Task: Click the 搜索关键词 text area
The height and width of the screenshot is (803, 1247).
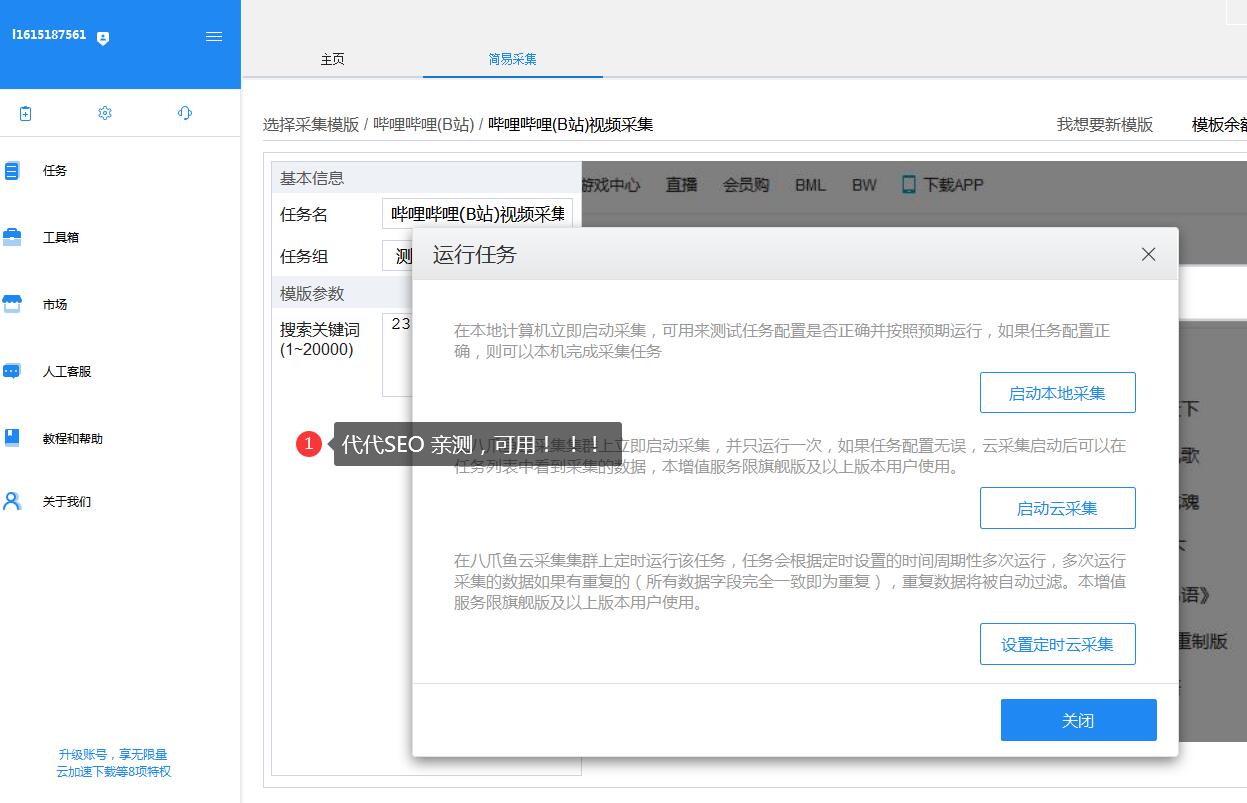Action: tap(398, 355)
